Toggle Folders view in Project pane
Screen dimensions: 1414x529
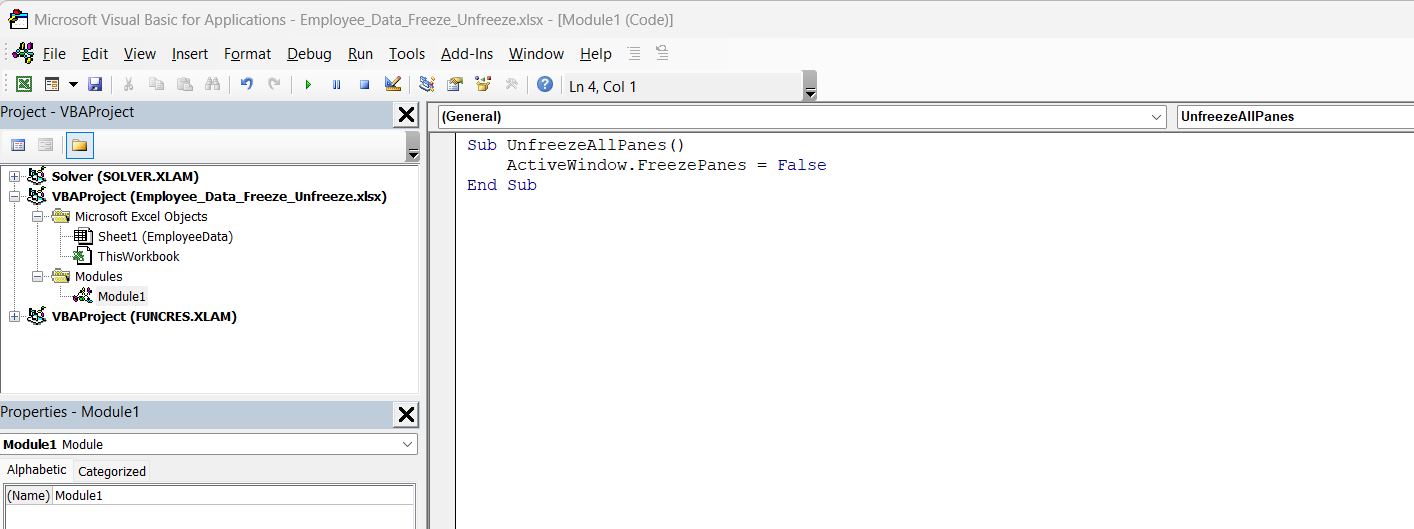click(x=80, y=145)
